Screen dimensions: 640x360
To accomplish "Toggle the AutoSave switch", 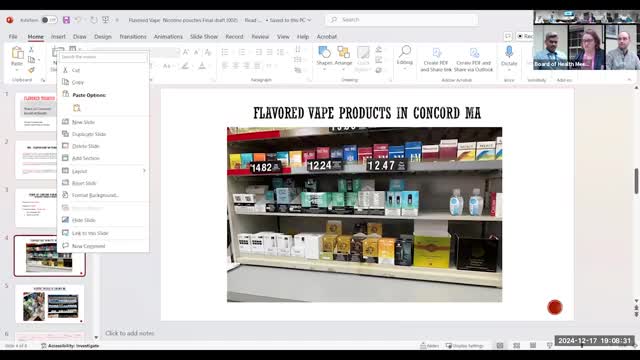I will pos(49,20).
